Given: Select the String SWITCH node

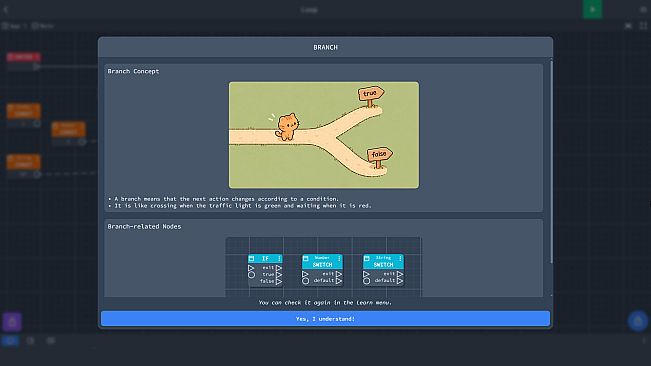Looking at the screenshot, I should tap(383, 270).
